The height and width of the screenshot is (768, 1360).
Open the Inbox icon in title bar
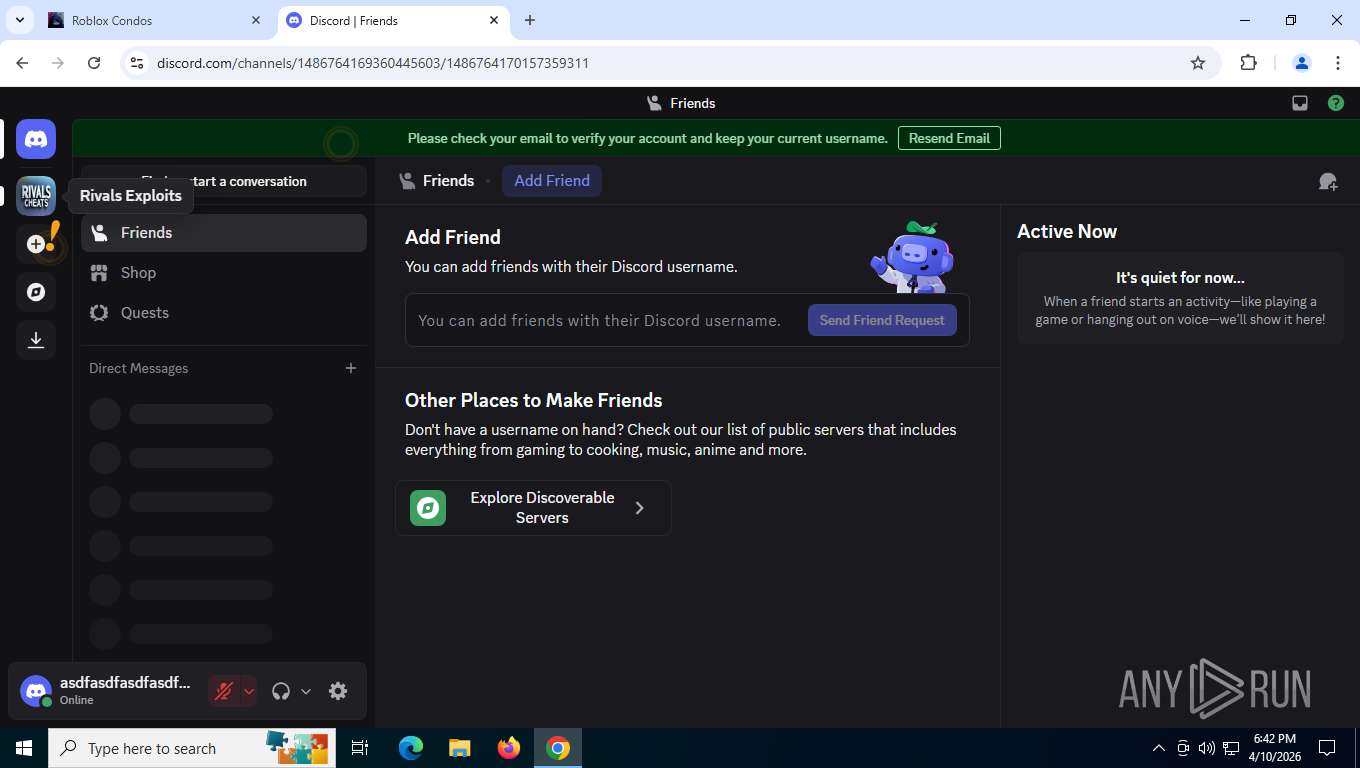click(x=1300, y=103)
